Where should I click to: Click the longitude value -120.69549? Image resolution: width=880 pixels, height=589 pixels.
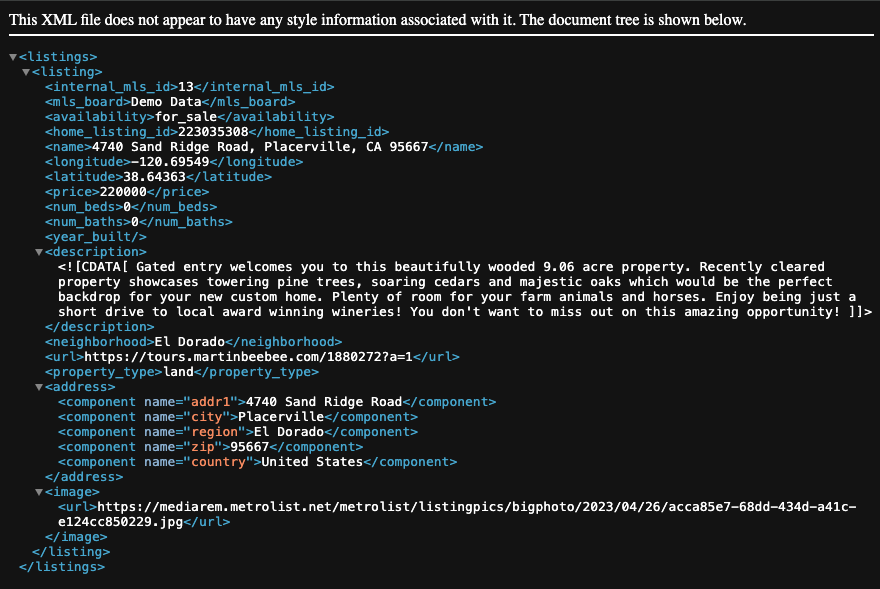coord(169,162)
